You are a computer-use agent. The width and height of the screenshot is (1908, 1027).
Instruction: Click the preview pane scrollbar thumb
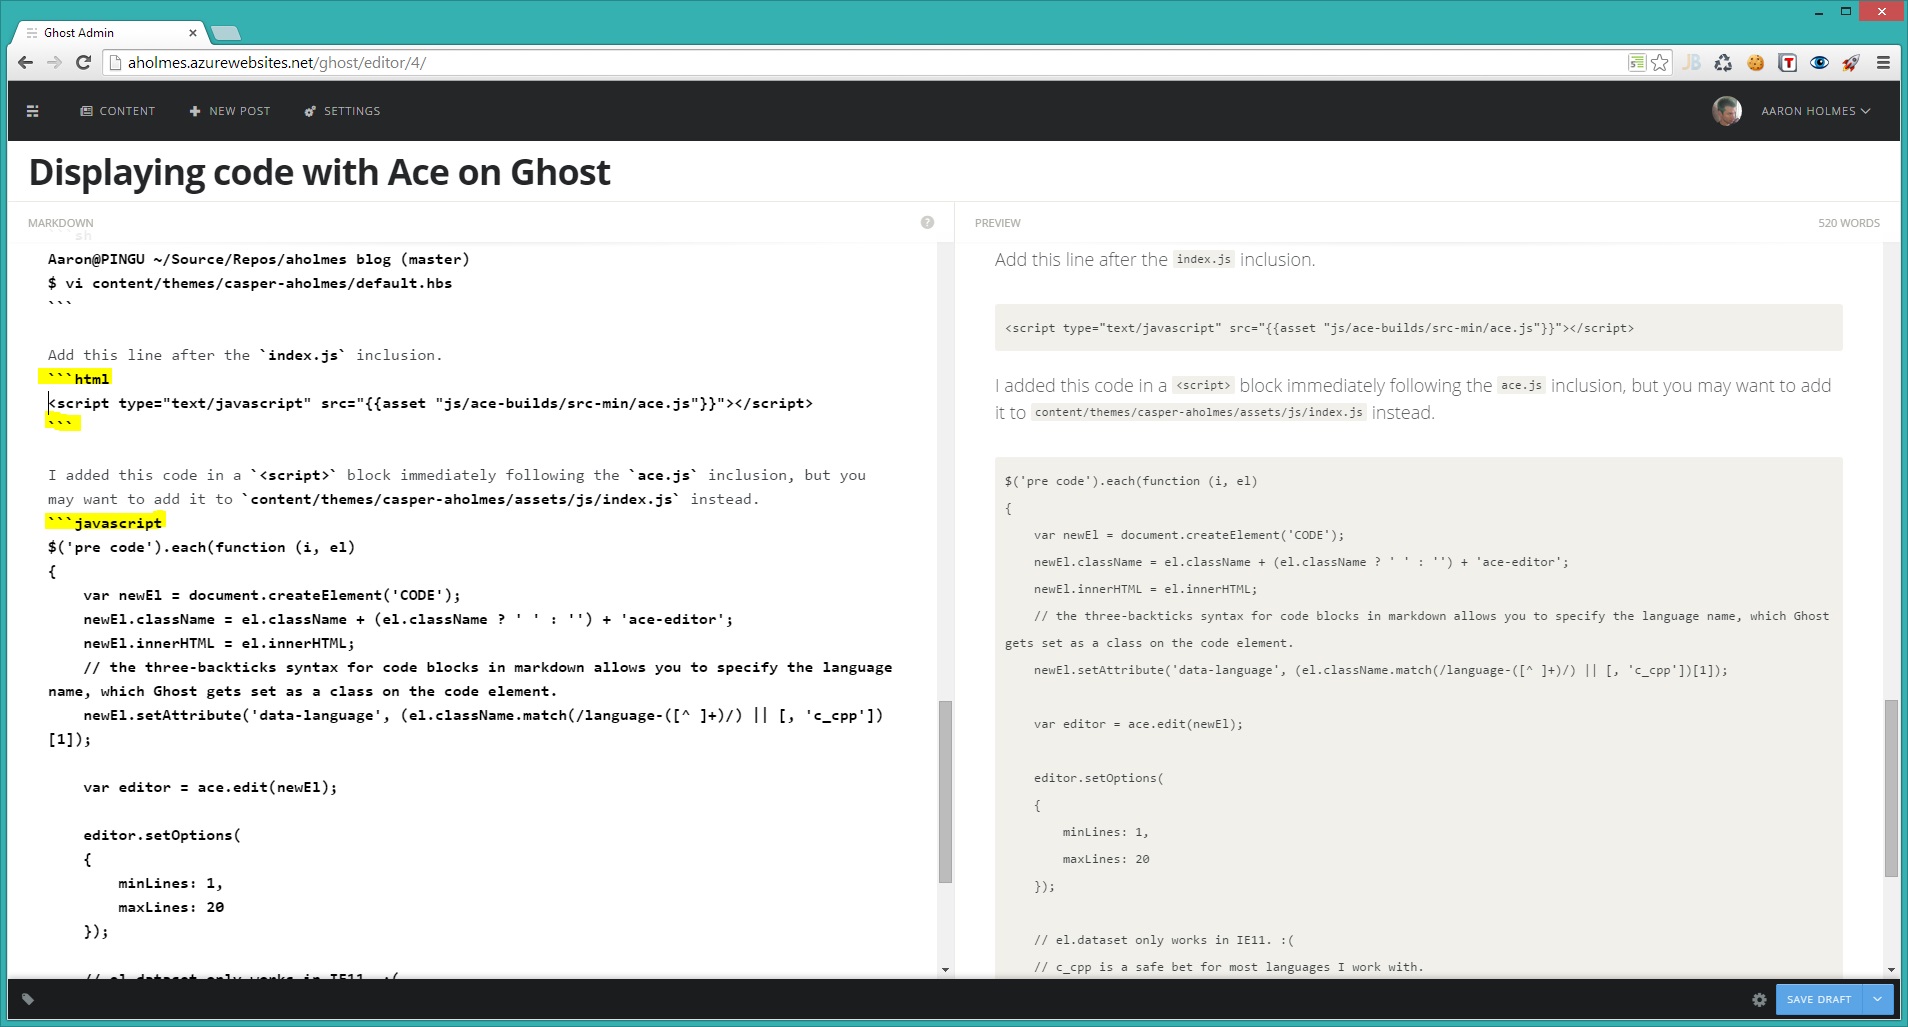(x=1891, y=788)
